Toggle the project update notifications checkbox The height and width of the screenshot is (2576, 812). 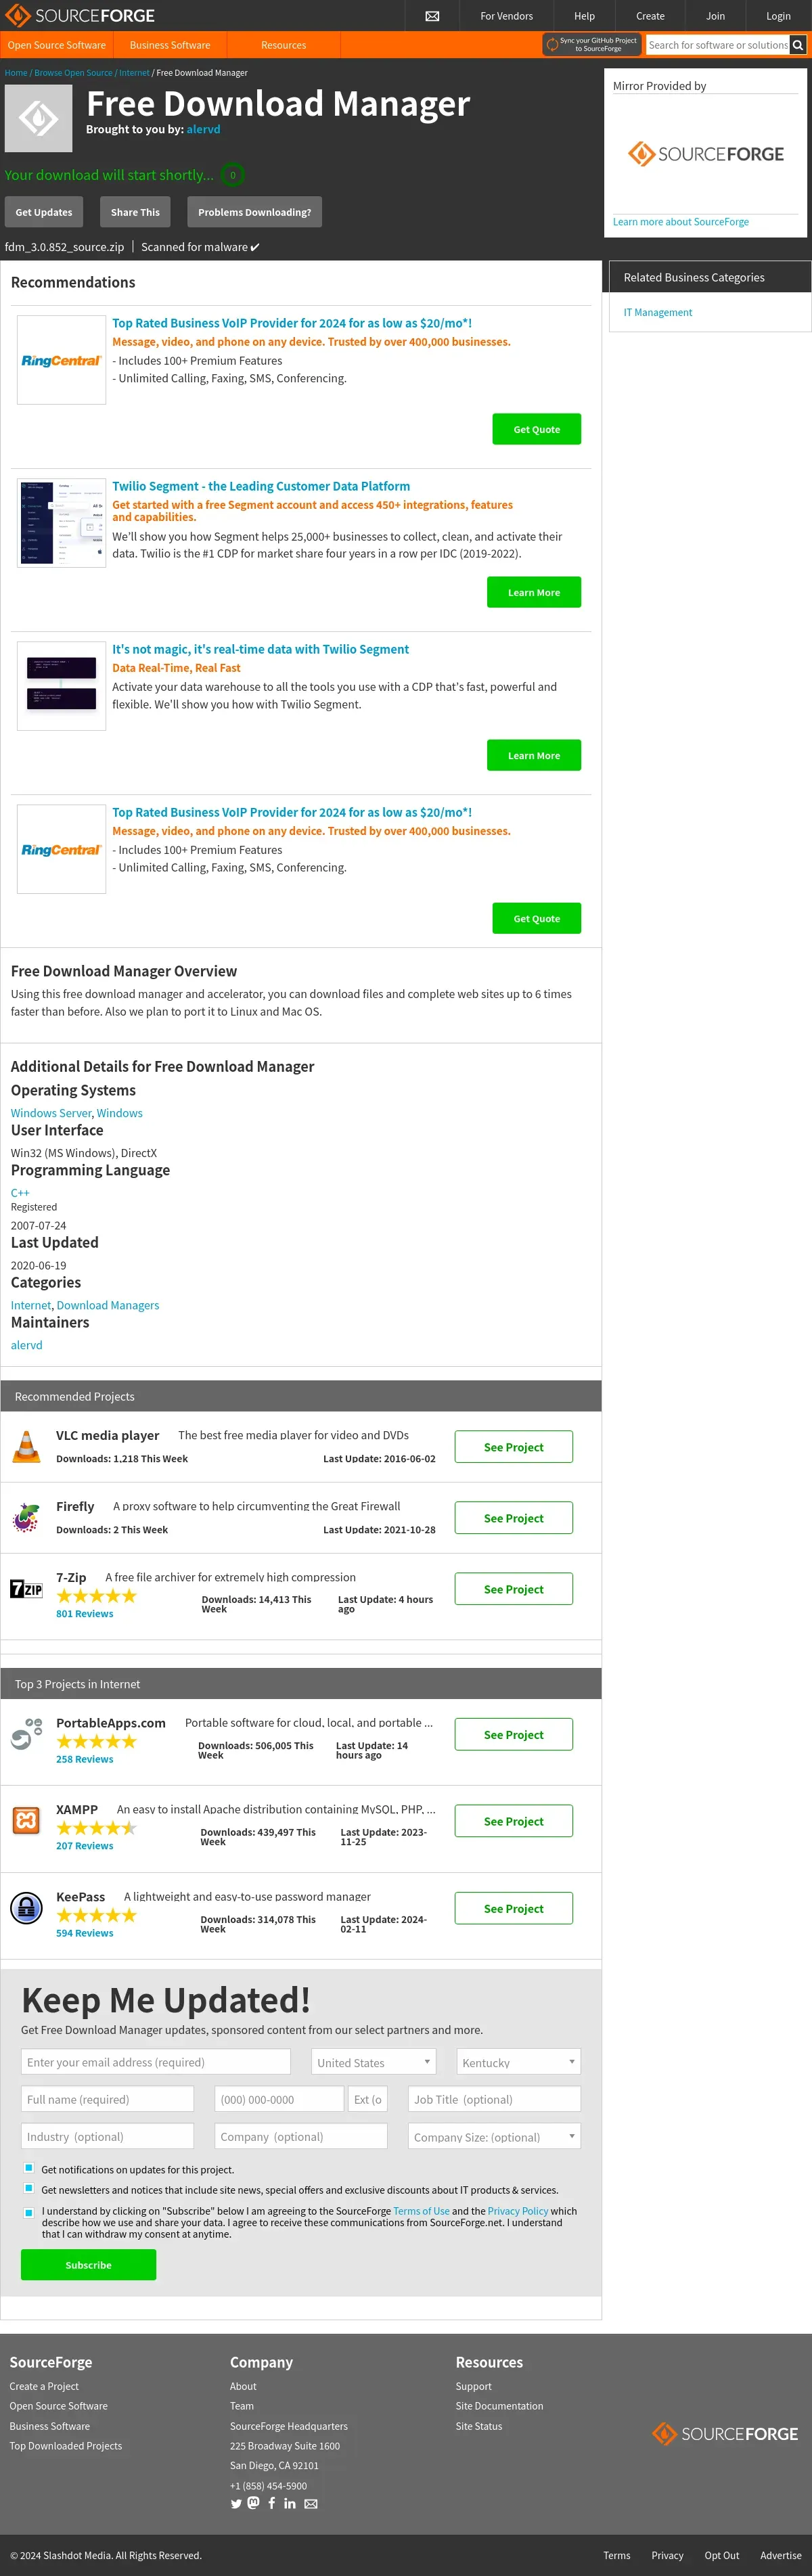[29, 2168]
